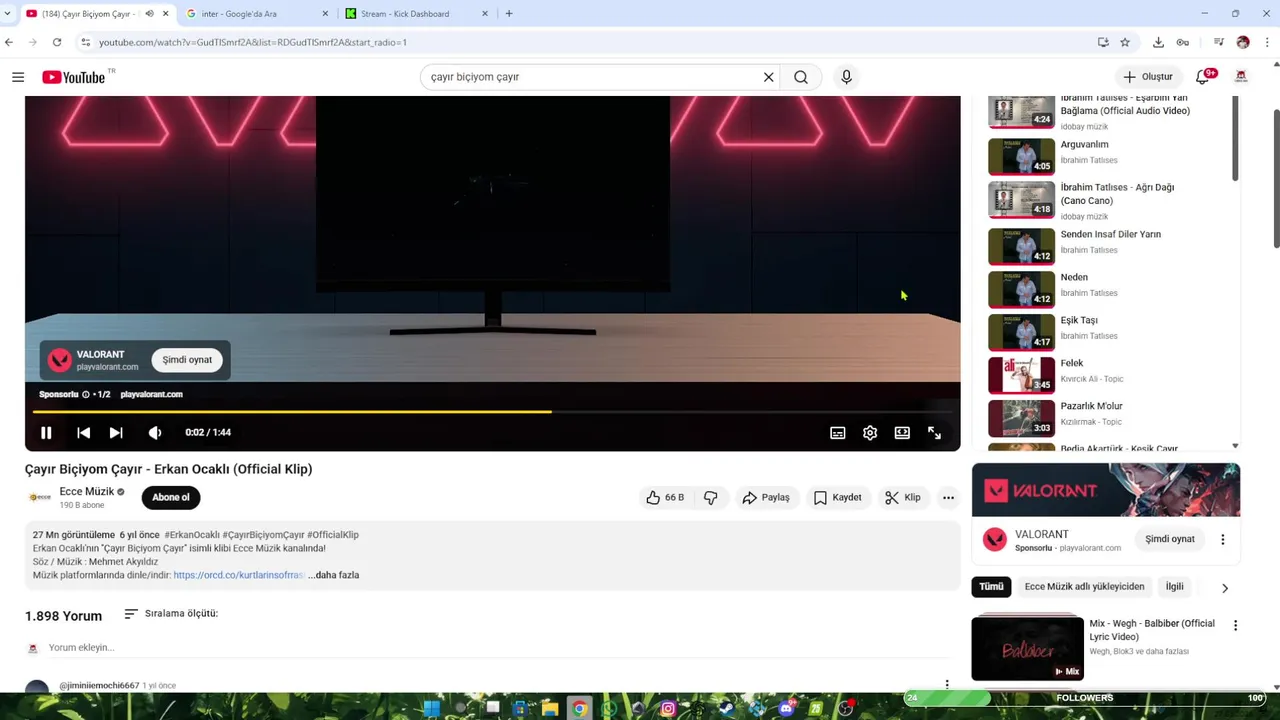
Task: Open Sıralama ölçütü sort dropdown
Action: (x=171, y=613)
